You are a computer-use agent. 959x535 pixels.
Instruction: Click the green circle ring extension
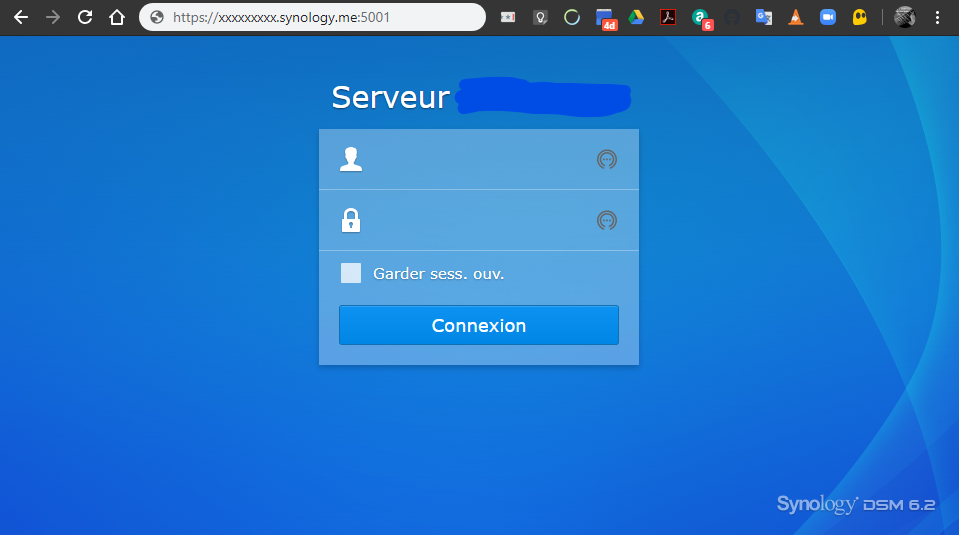572,17
